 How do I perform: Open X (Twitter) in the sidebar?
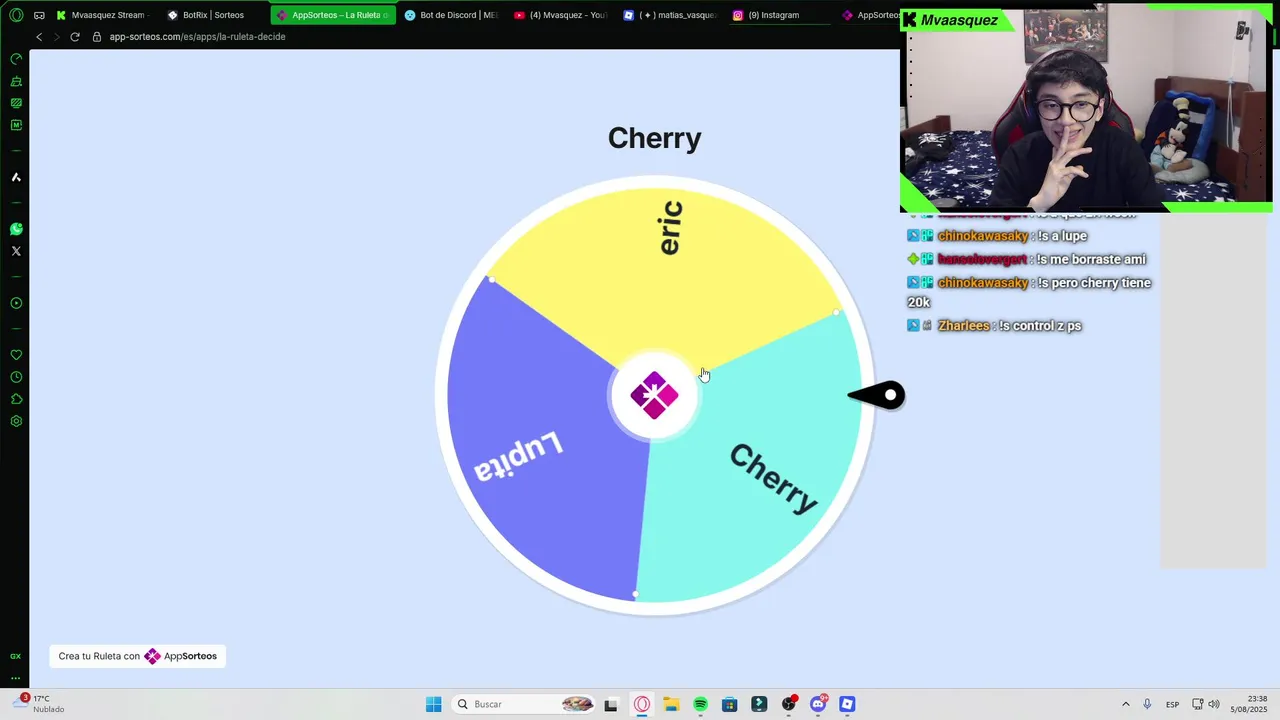pyautogui.click(x=16, y=251)
